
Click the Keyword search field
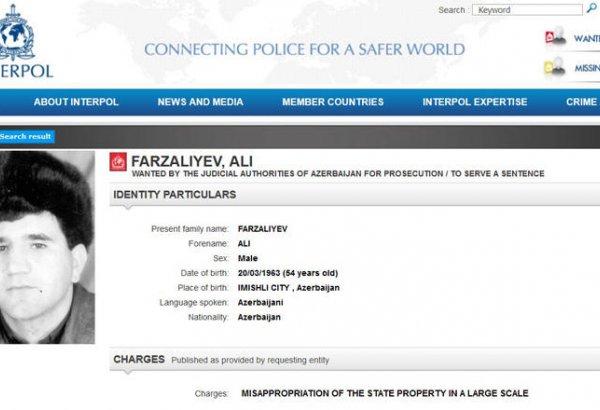tap(527, 10)
